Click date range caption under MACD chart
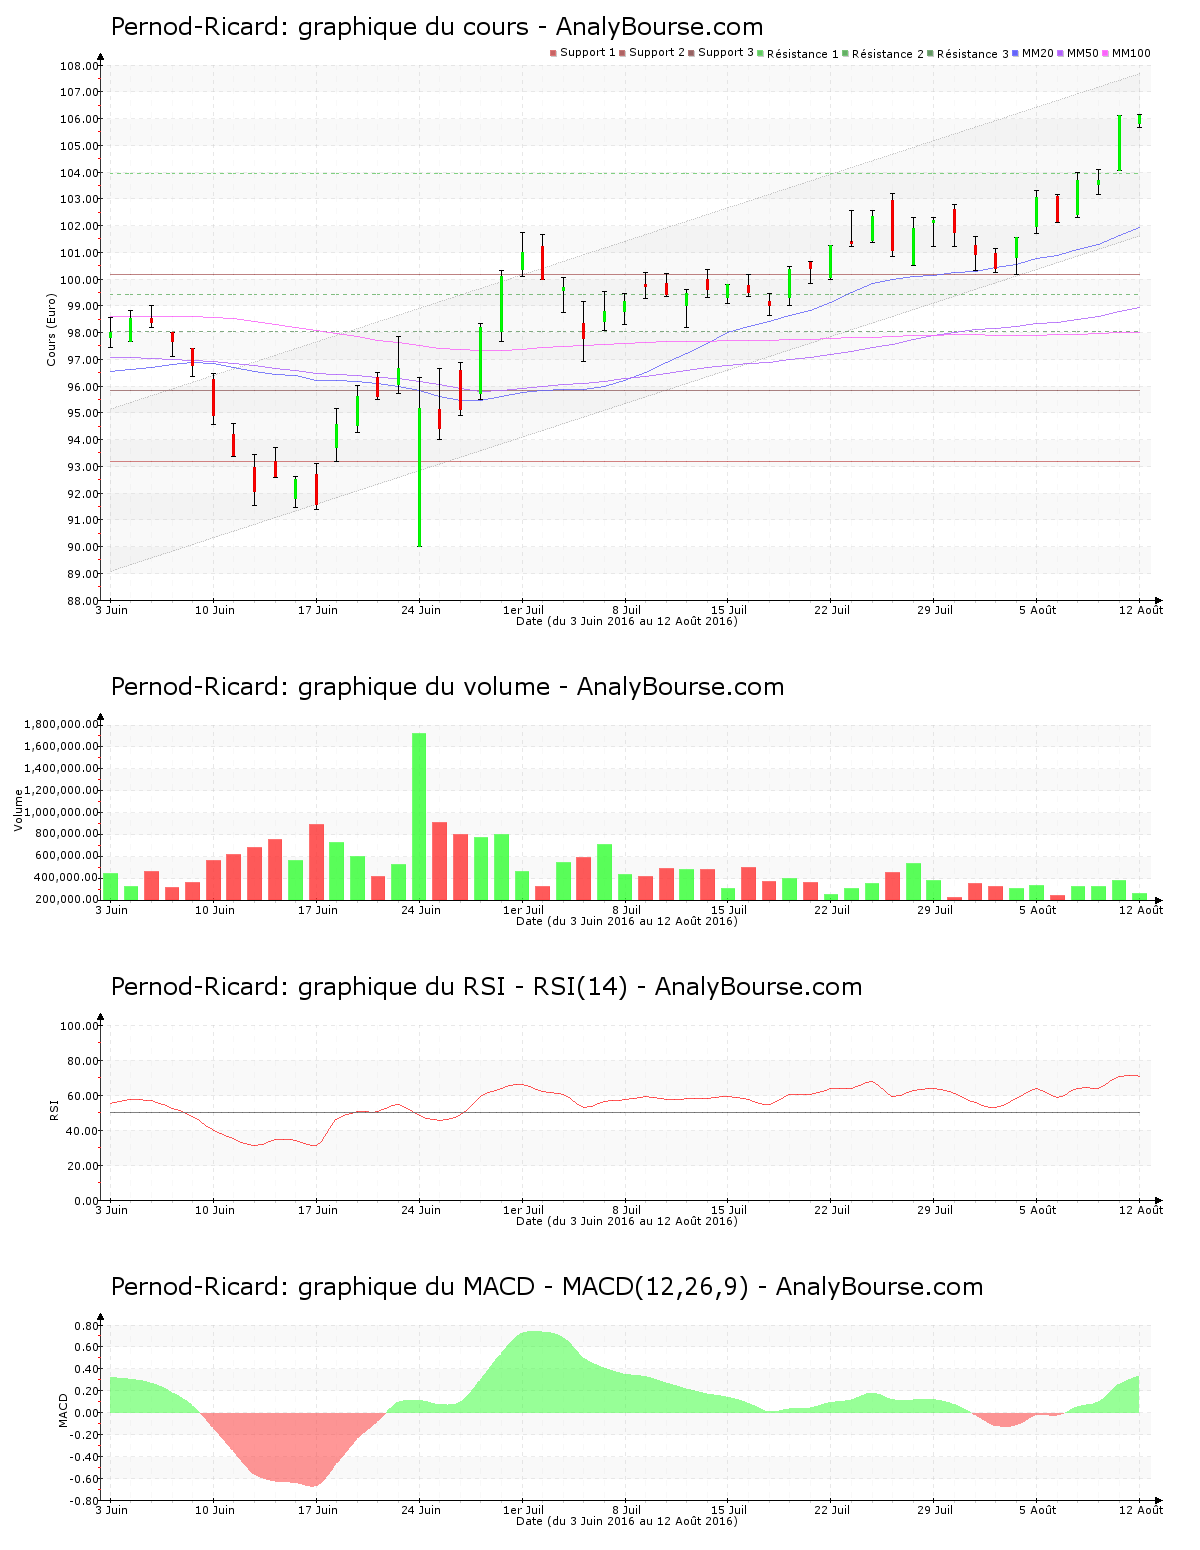Viewport: 1200px width, 1550px height. (627, 1521)
